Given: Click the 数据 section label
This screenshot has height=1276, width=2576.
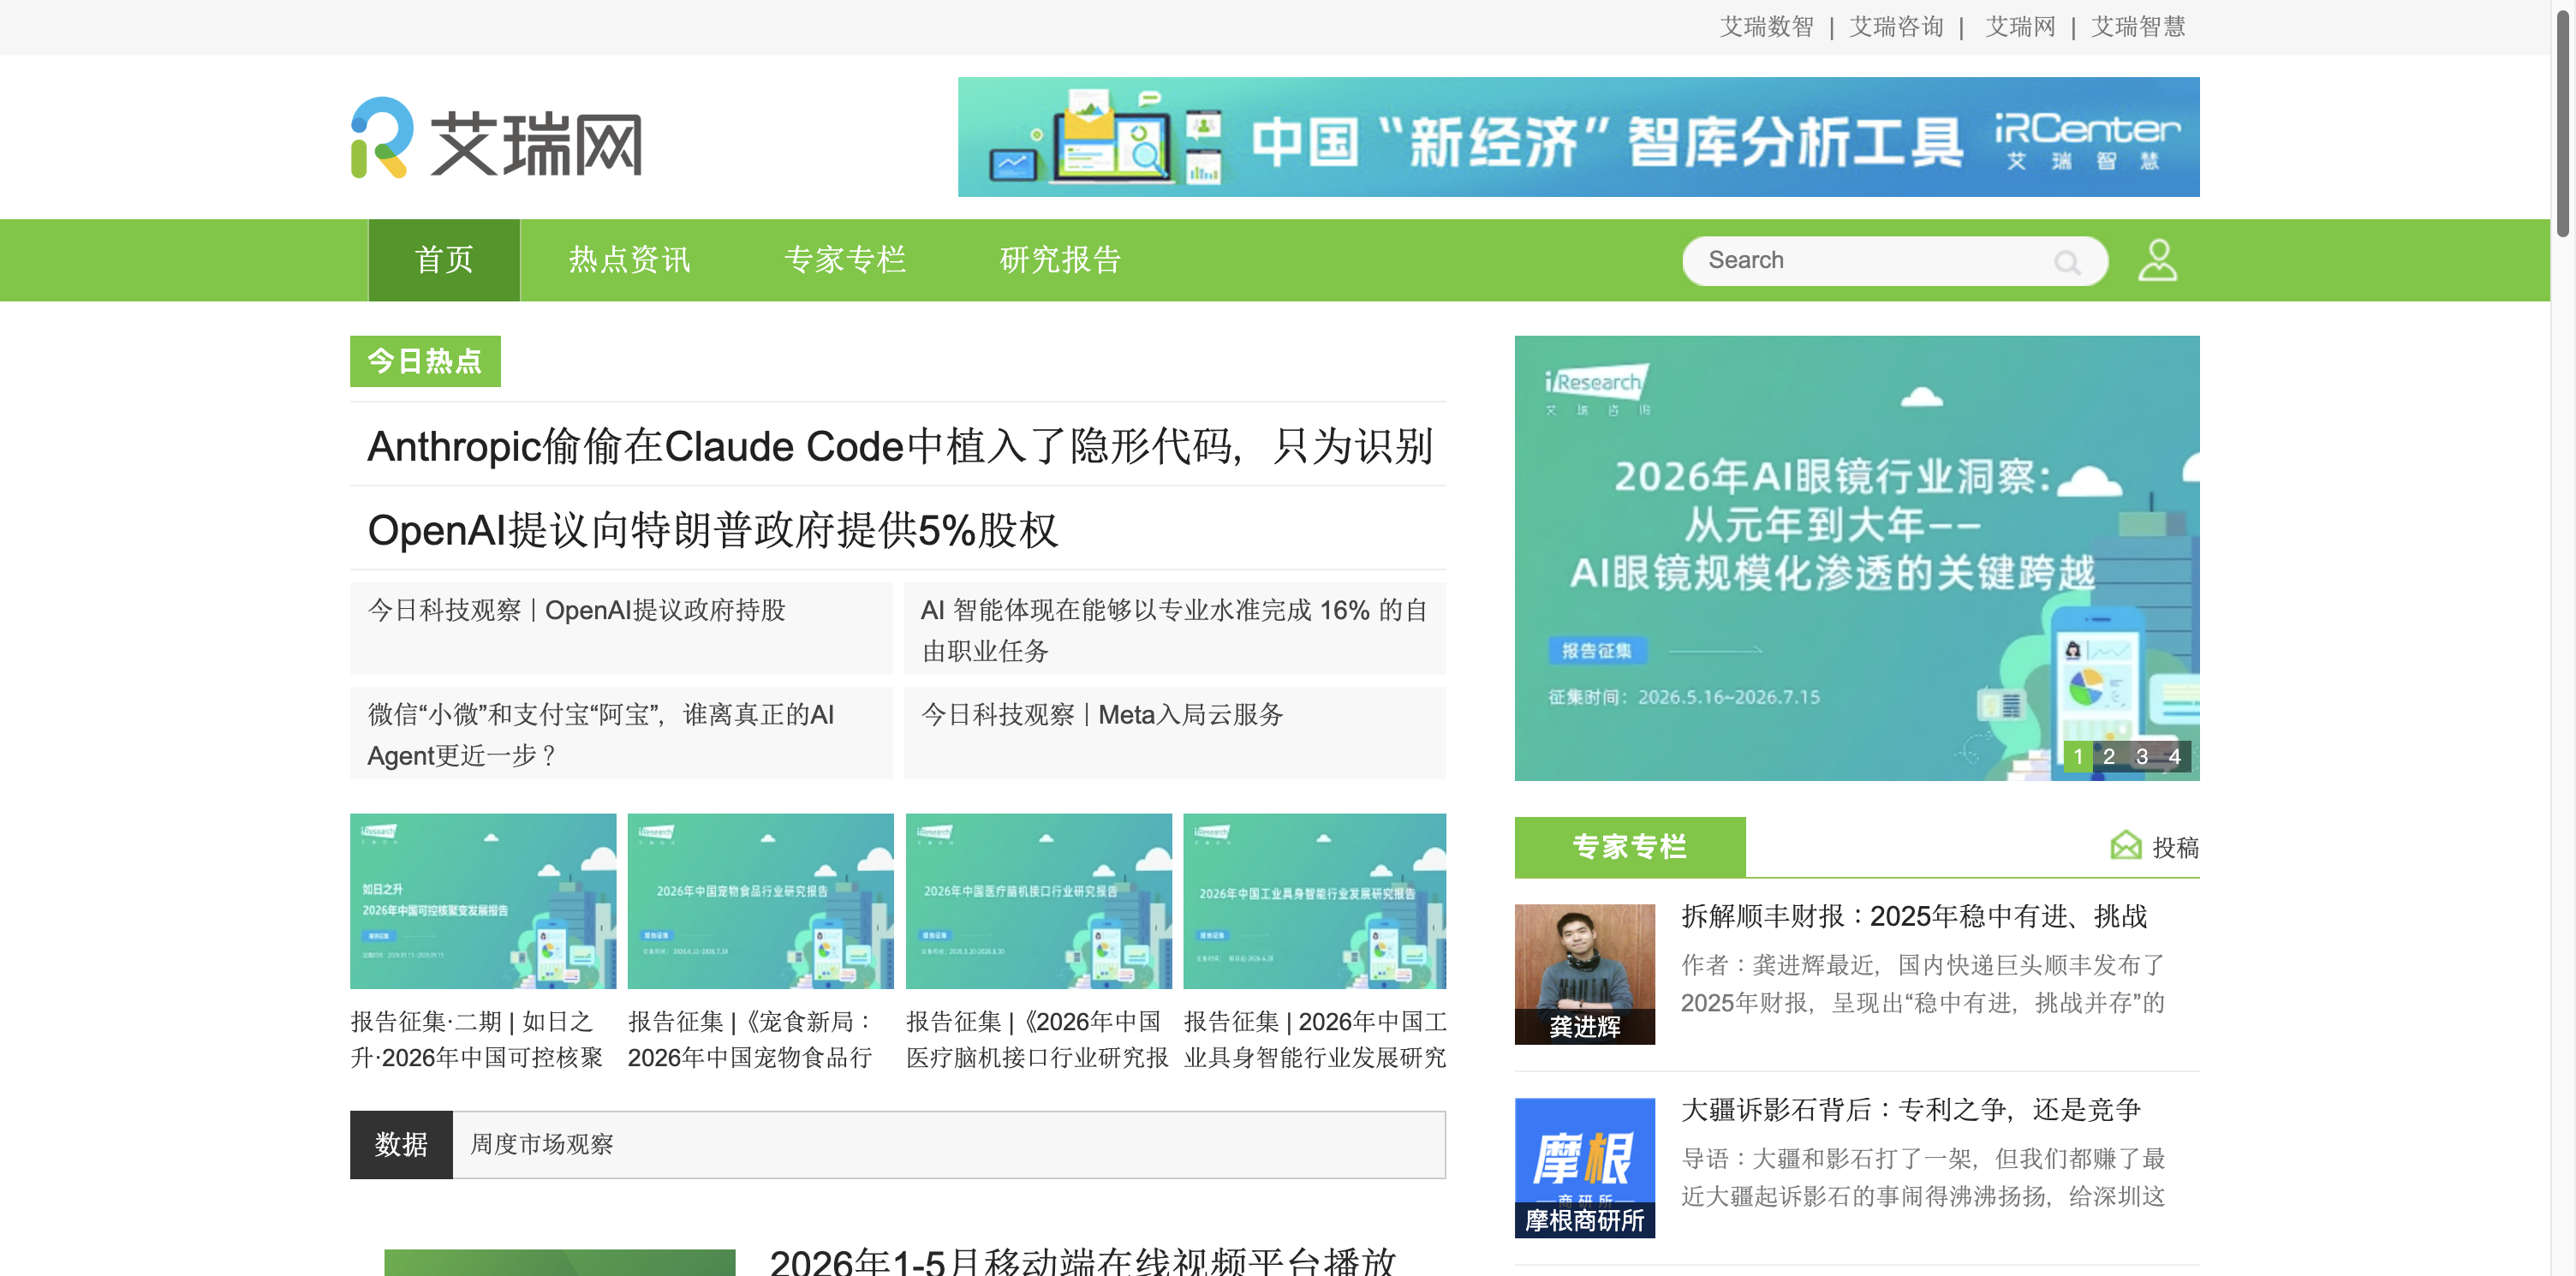Looking at the screenshot, I should 401,1145.
